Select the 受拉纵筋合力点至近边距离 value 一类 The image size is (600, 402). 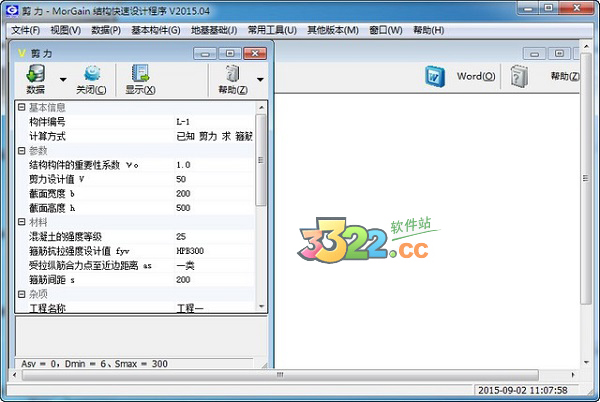(214, 265)
